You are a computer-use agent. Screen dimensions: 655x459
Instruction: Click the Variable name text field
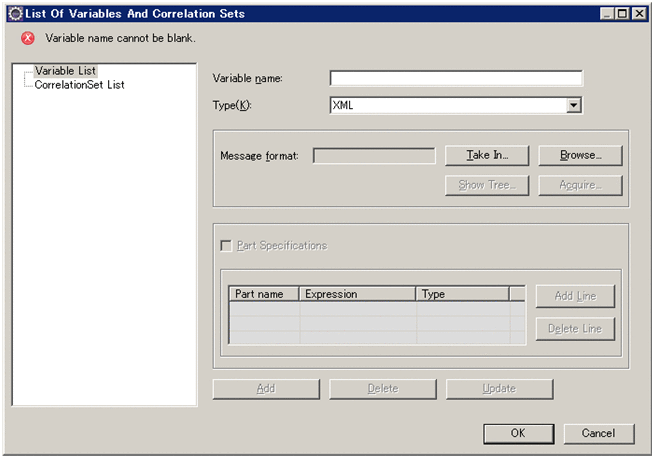click(456, 79)
